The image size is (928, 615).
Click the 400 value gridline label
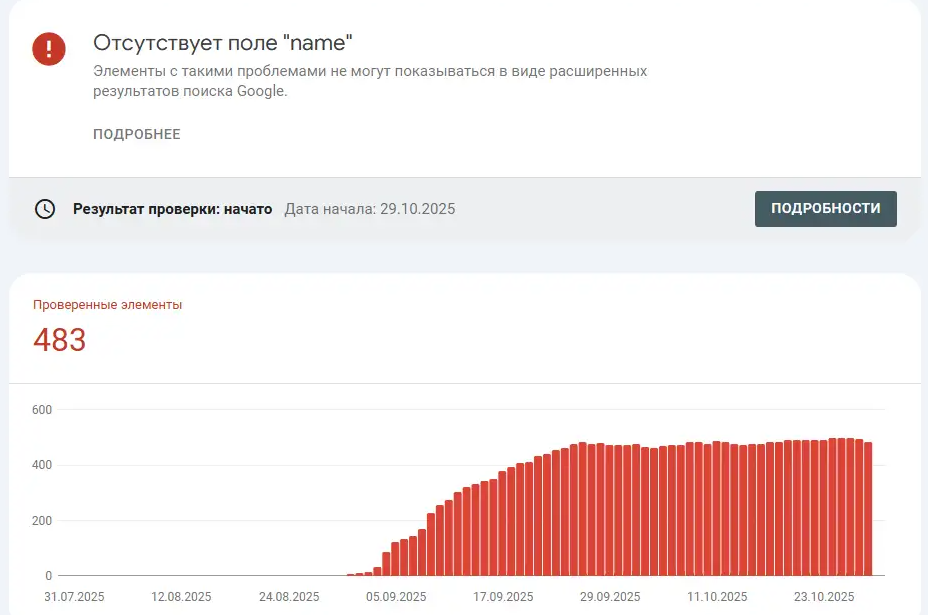pyautogui.click(x=42, y=465)
